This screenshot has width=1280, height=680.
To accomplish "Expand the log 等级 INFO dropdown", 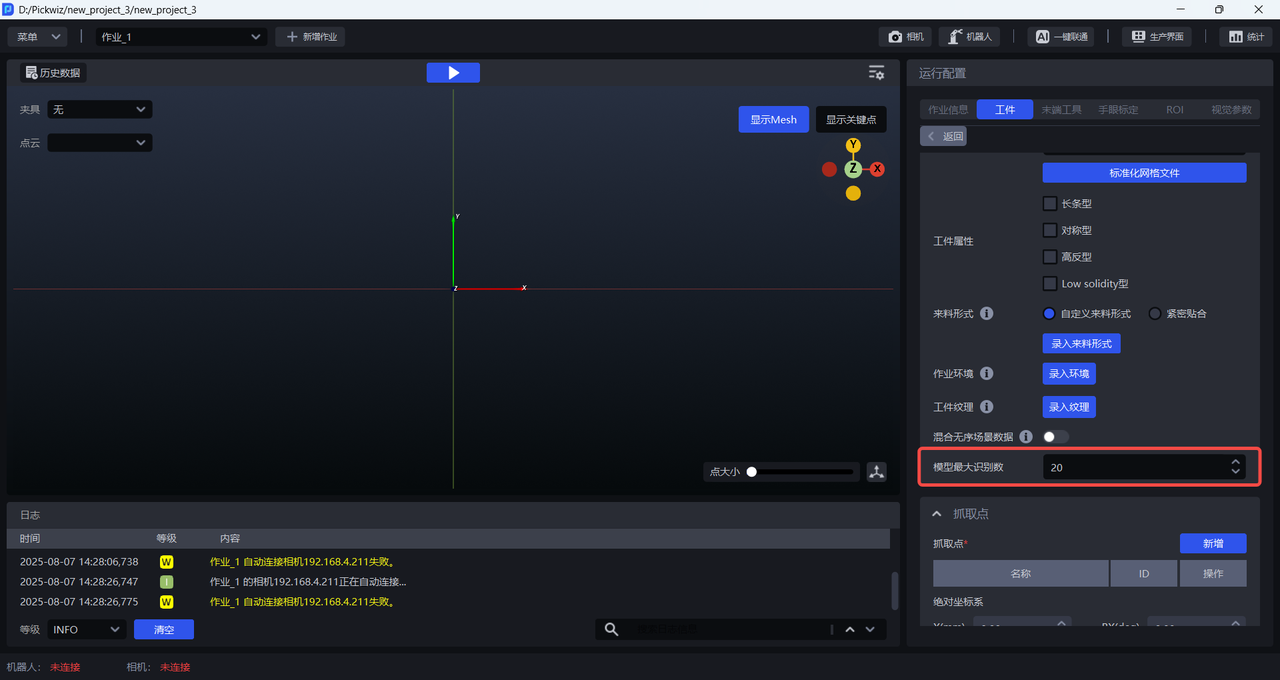I will [86, 630].
